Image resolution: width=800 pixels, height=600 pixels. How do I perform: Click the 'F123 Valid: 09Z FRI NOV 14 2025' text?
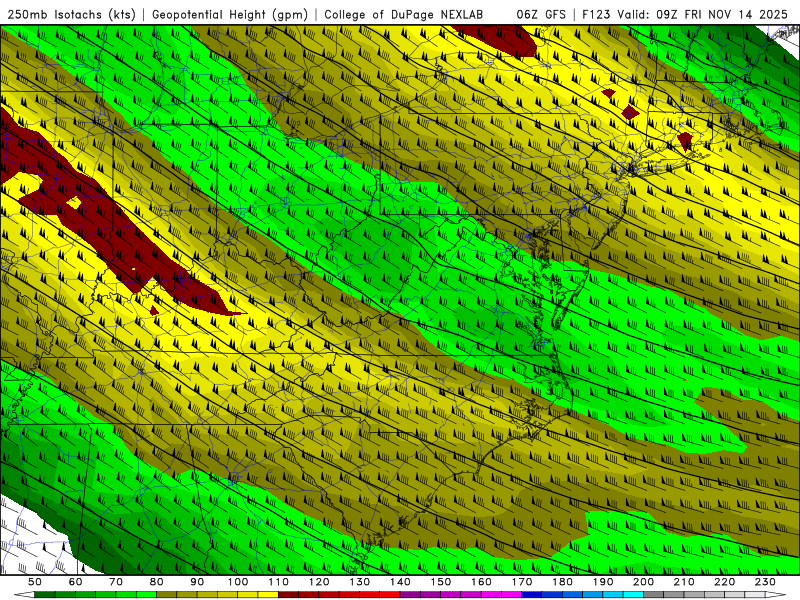tap(685, 15)
